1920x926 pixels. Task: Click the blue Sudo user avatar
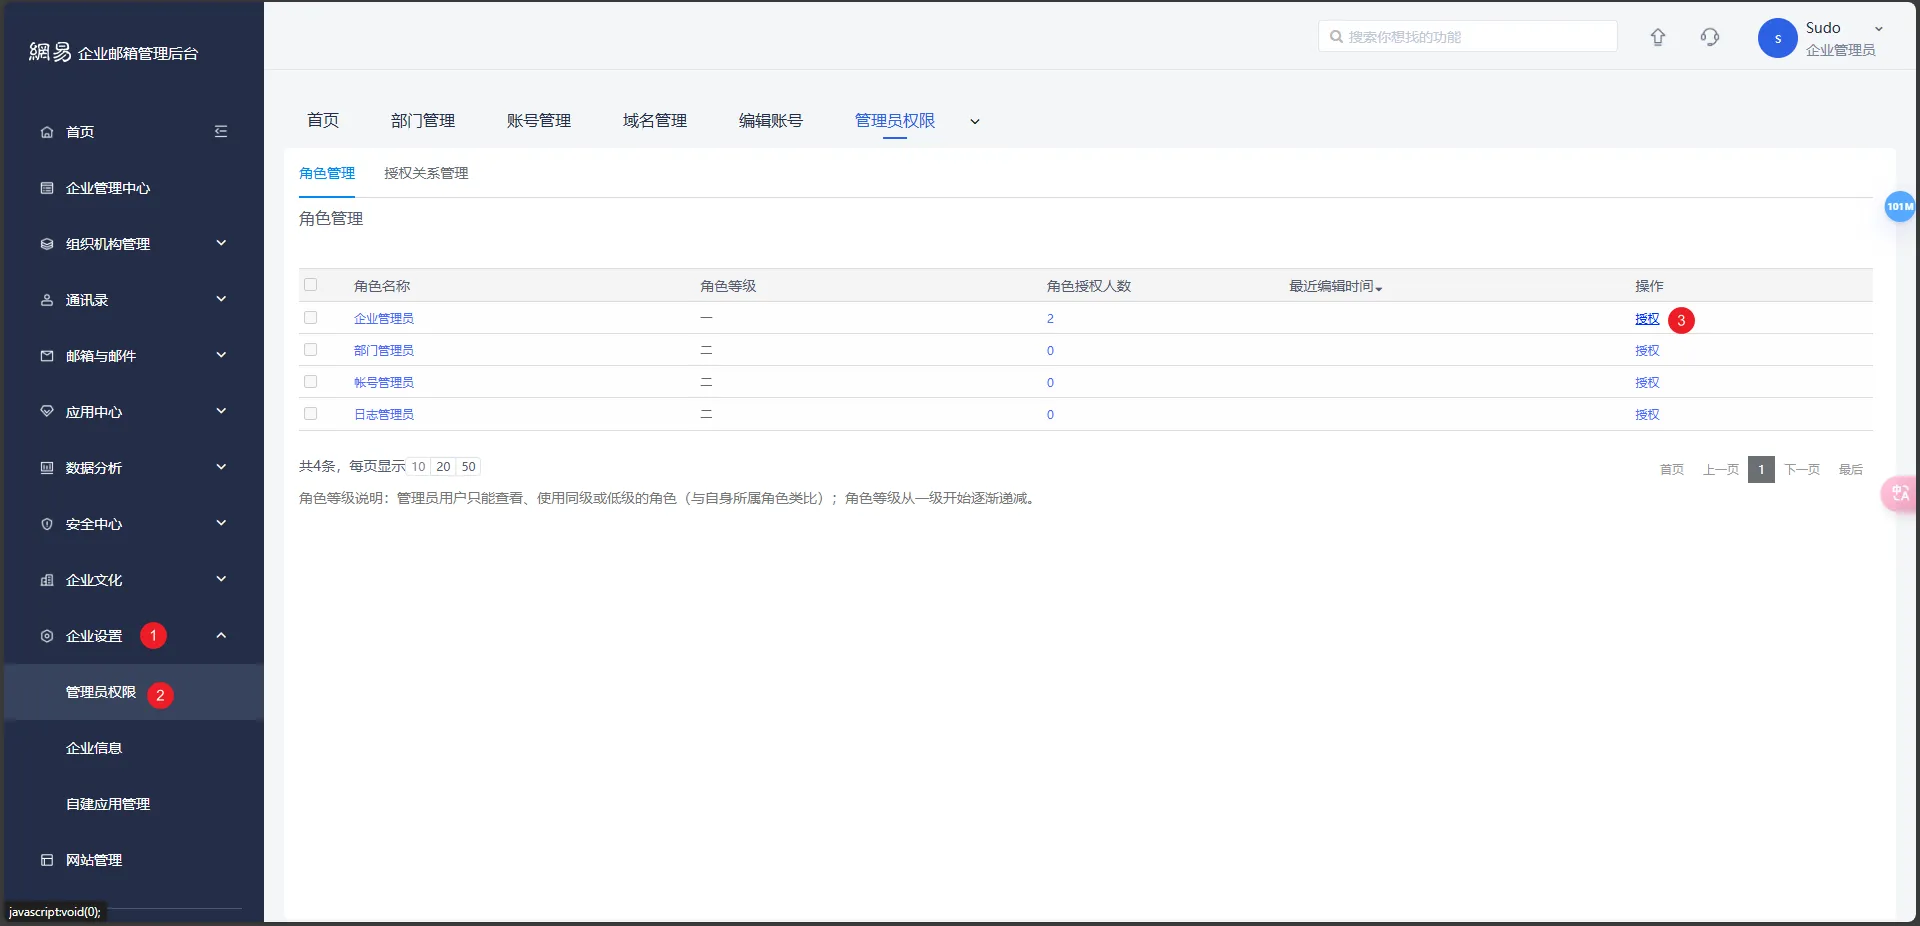point(1777,39)
